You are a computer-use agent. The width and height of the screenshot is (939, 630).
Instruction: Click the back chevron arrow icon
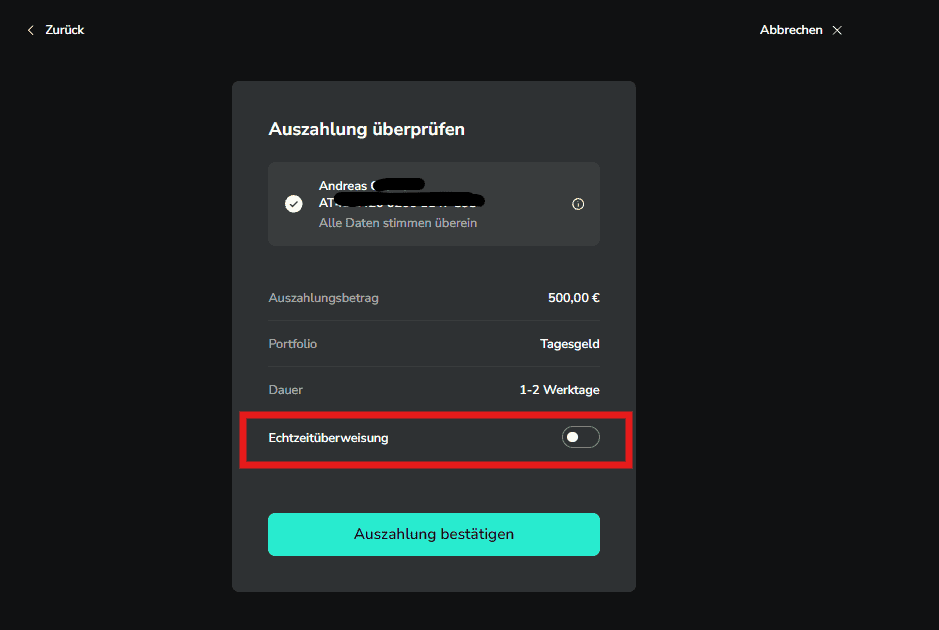(31, 30)
